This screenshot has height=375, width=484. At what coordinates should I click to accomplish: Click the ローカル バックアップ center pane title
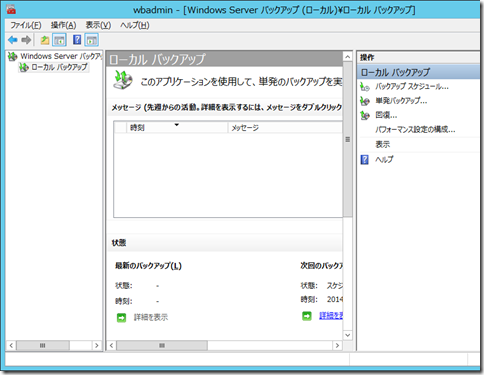pos(157,59)
